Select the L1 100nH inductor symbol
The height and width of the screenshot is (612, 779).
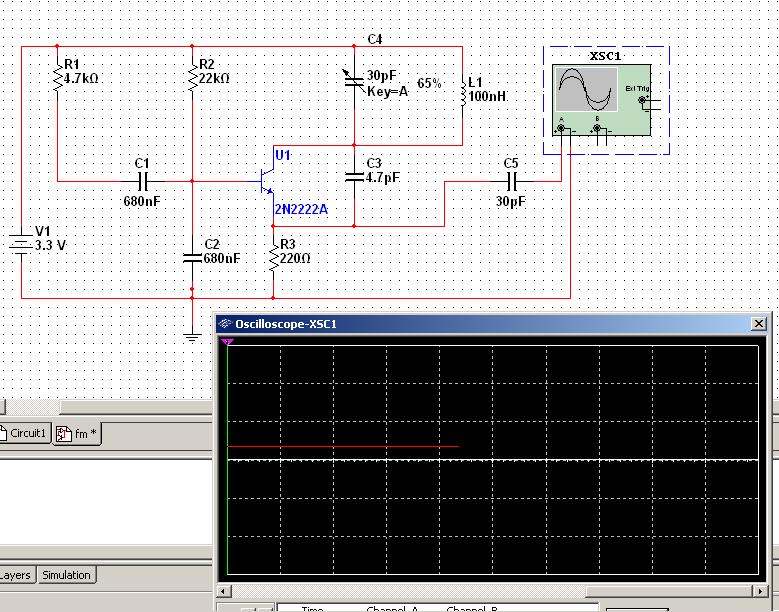coord(463,94)
